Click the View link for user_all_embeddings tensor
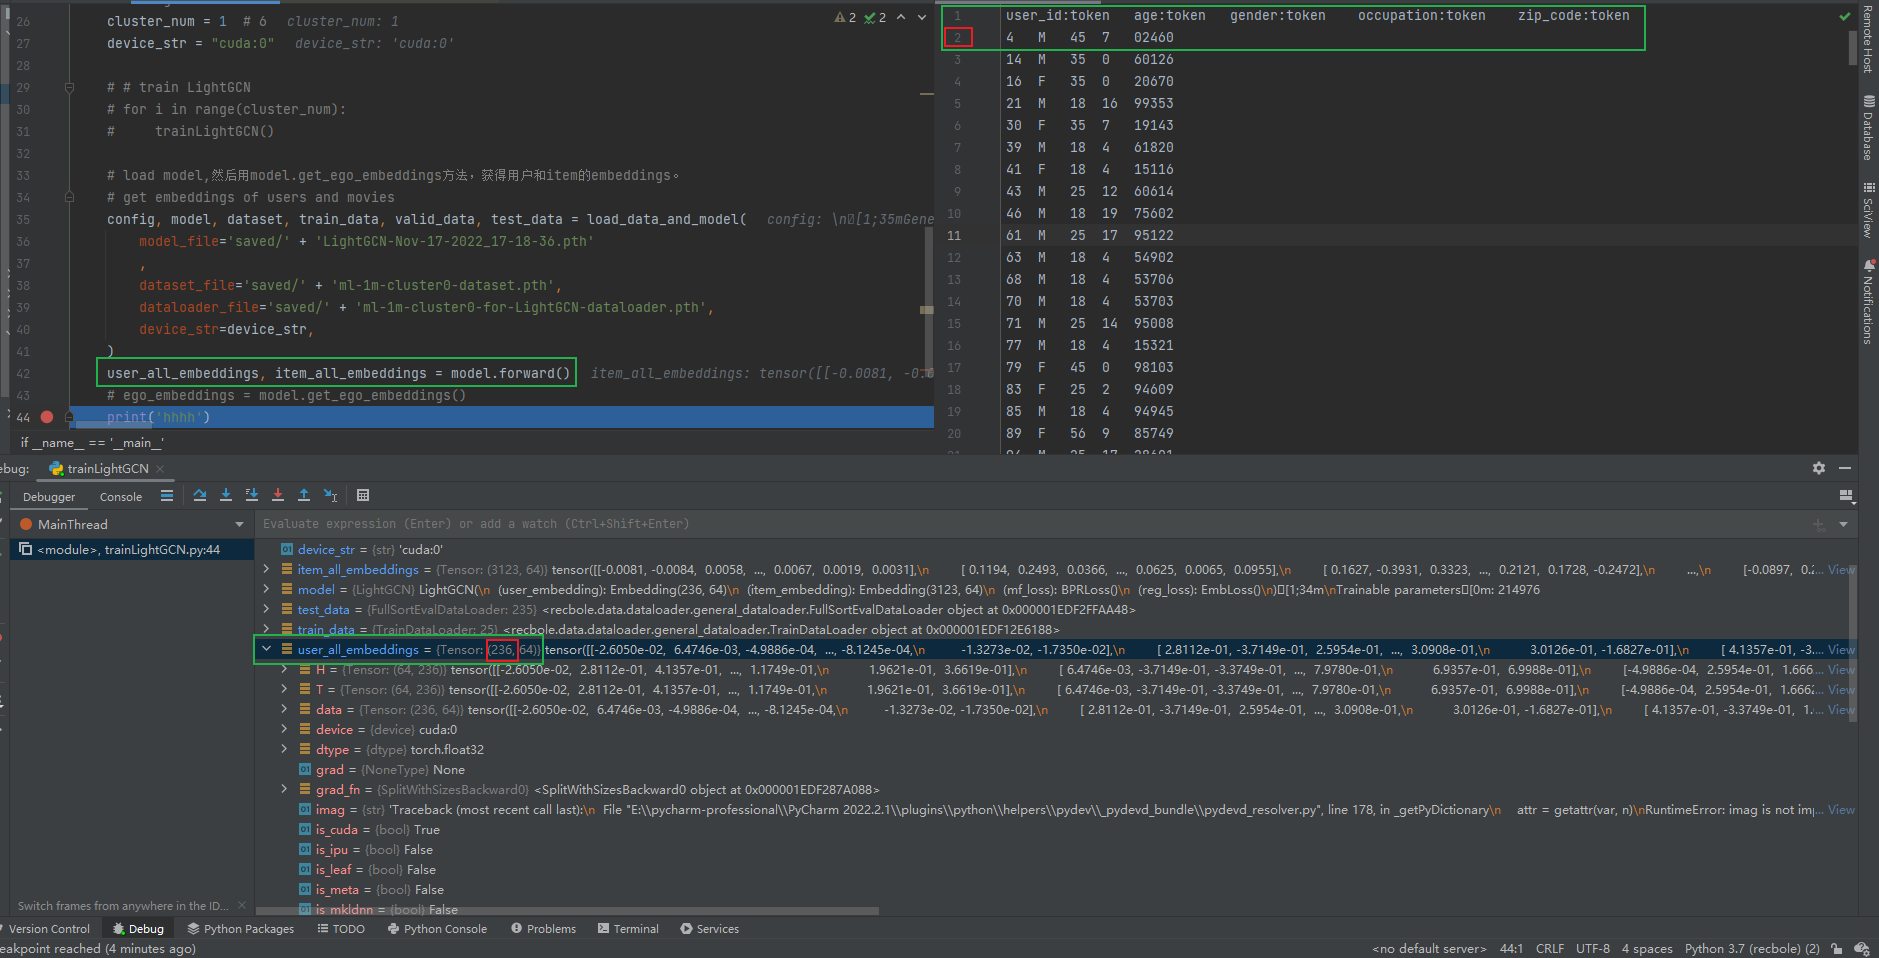 tap(1840, 649)
